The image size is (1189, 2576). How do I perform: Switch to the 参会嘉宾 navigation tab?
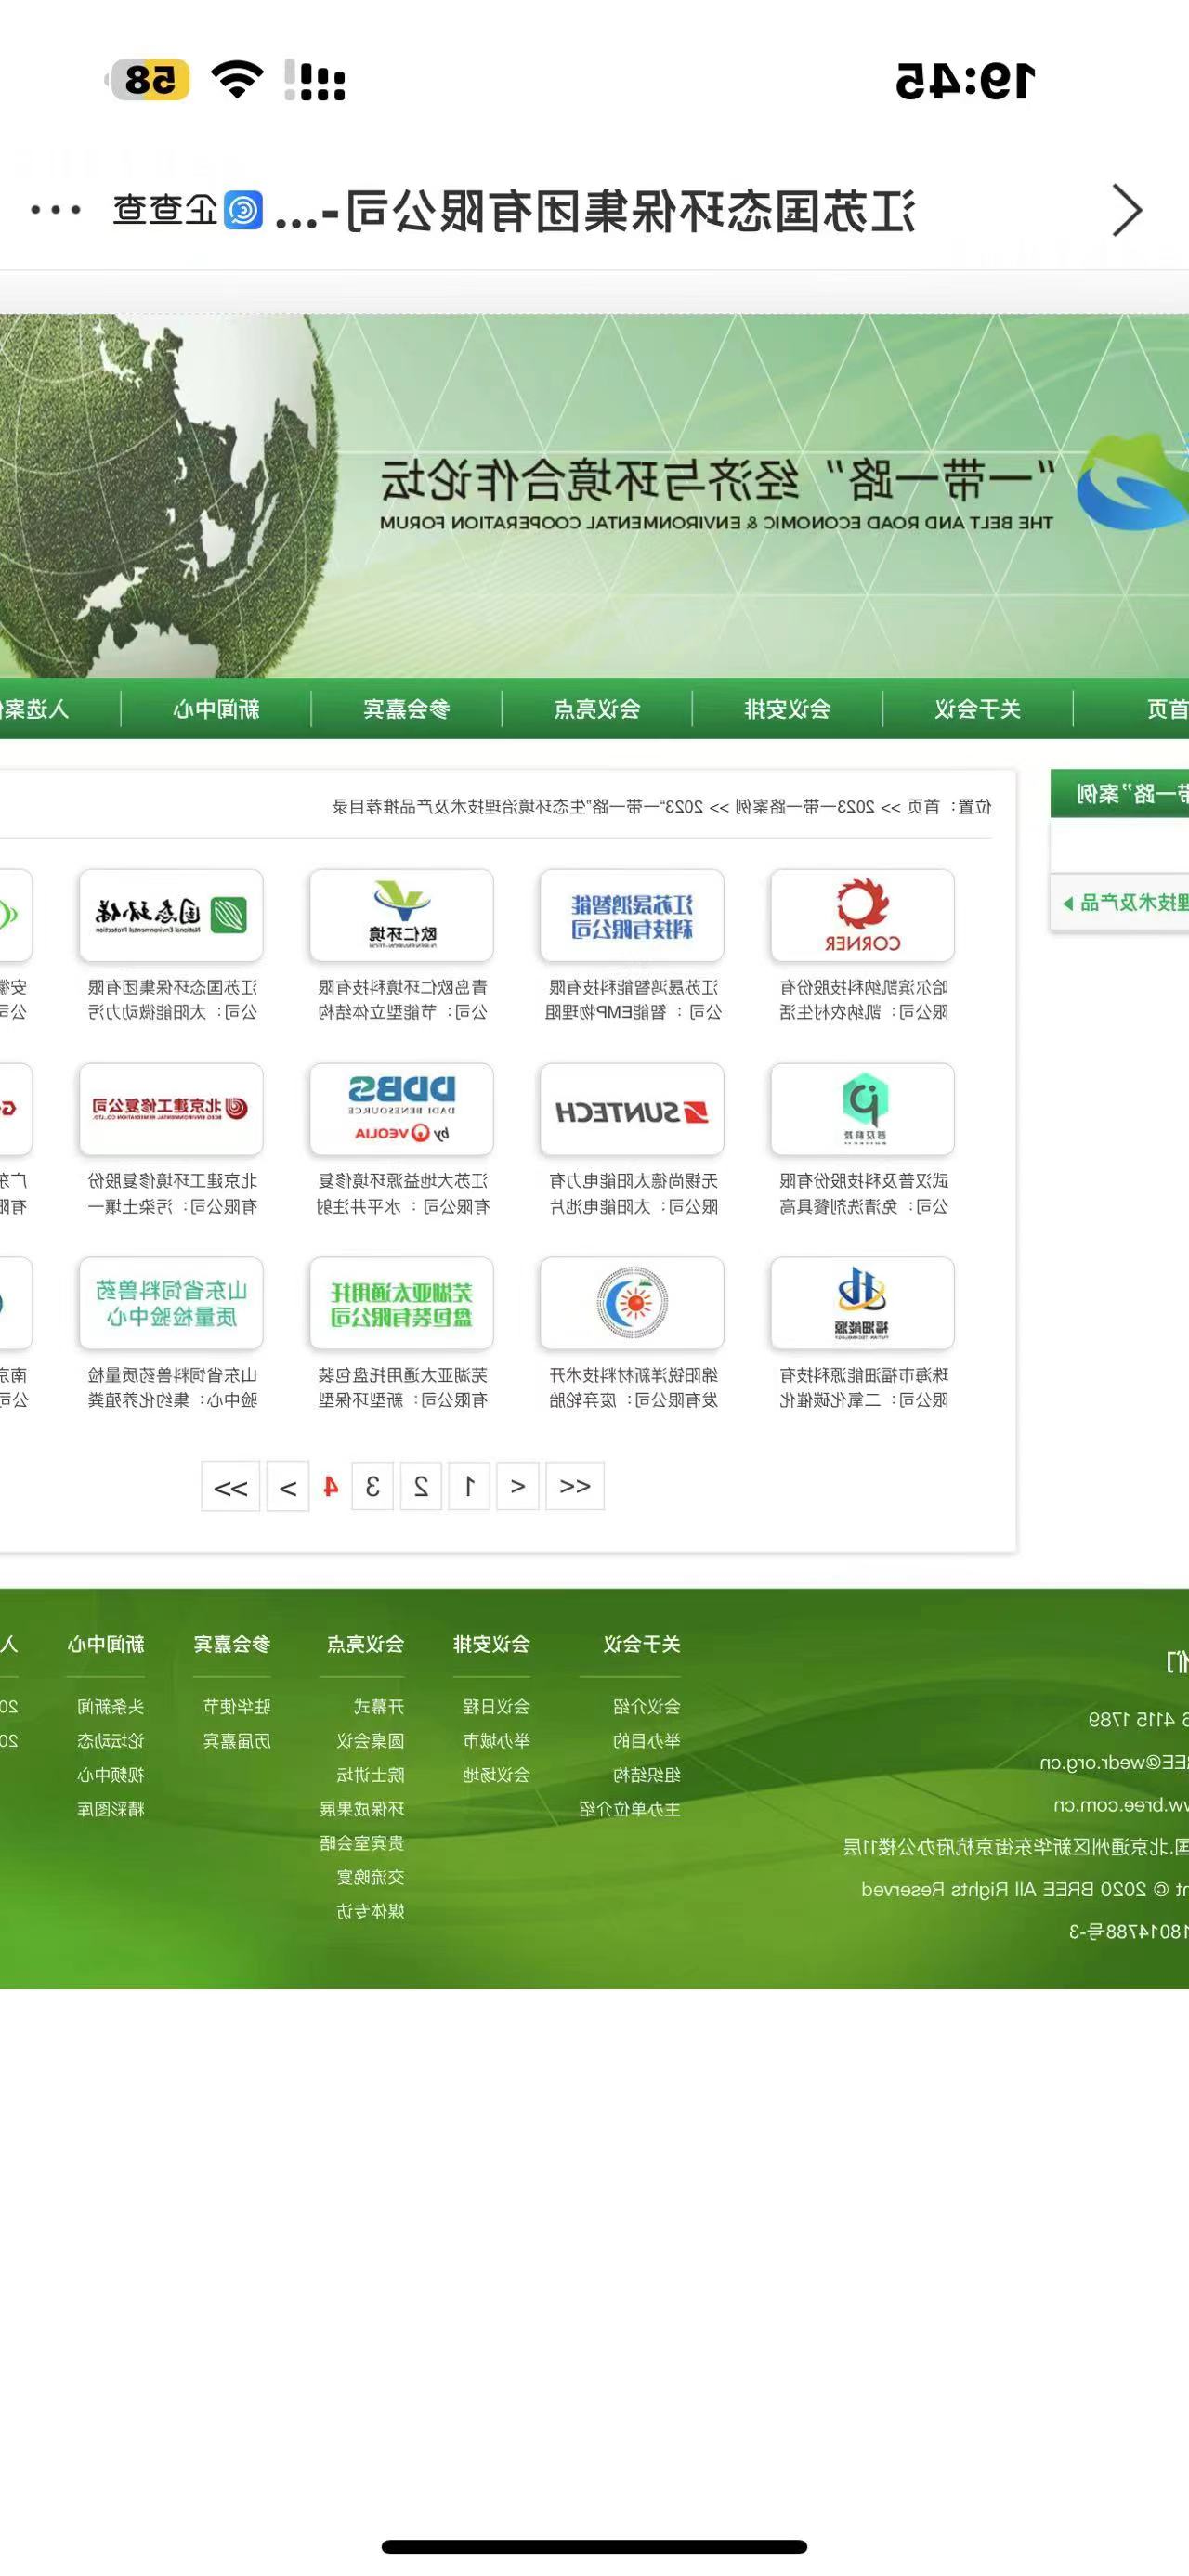click(406, 709)
